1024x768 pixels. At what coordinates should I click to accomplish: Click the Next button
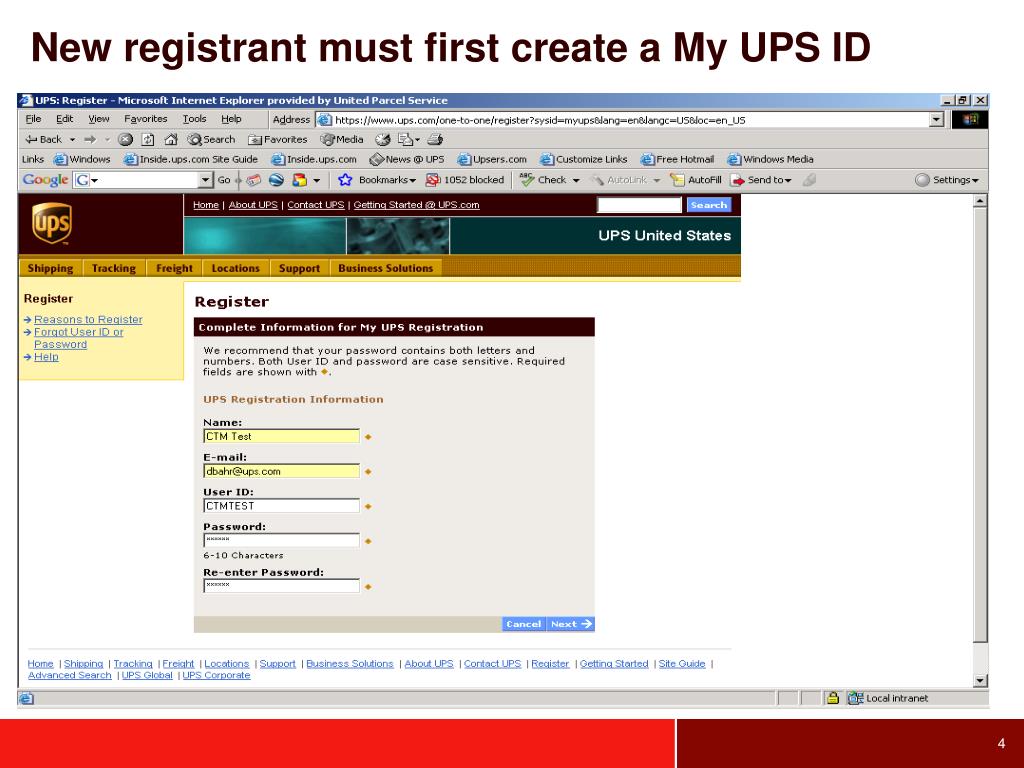(571, 624)
